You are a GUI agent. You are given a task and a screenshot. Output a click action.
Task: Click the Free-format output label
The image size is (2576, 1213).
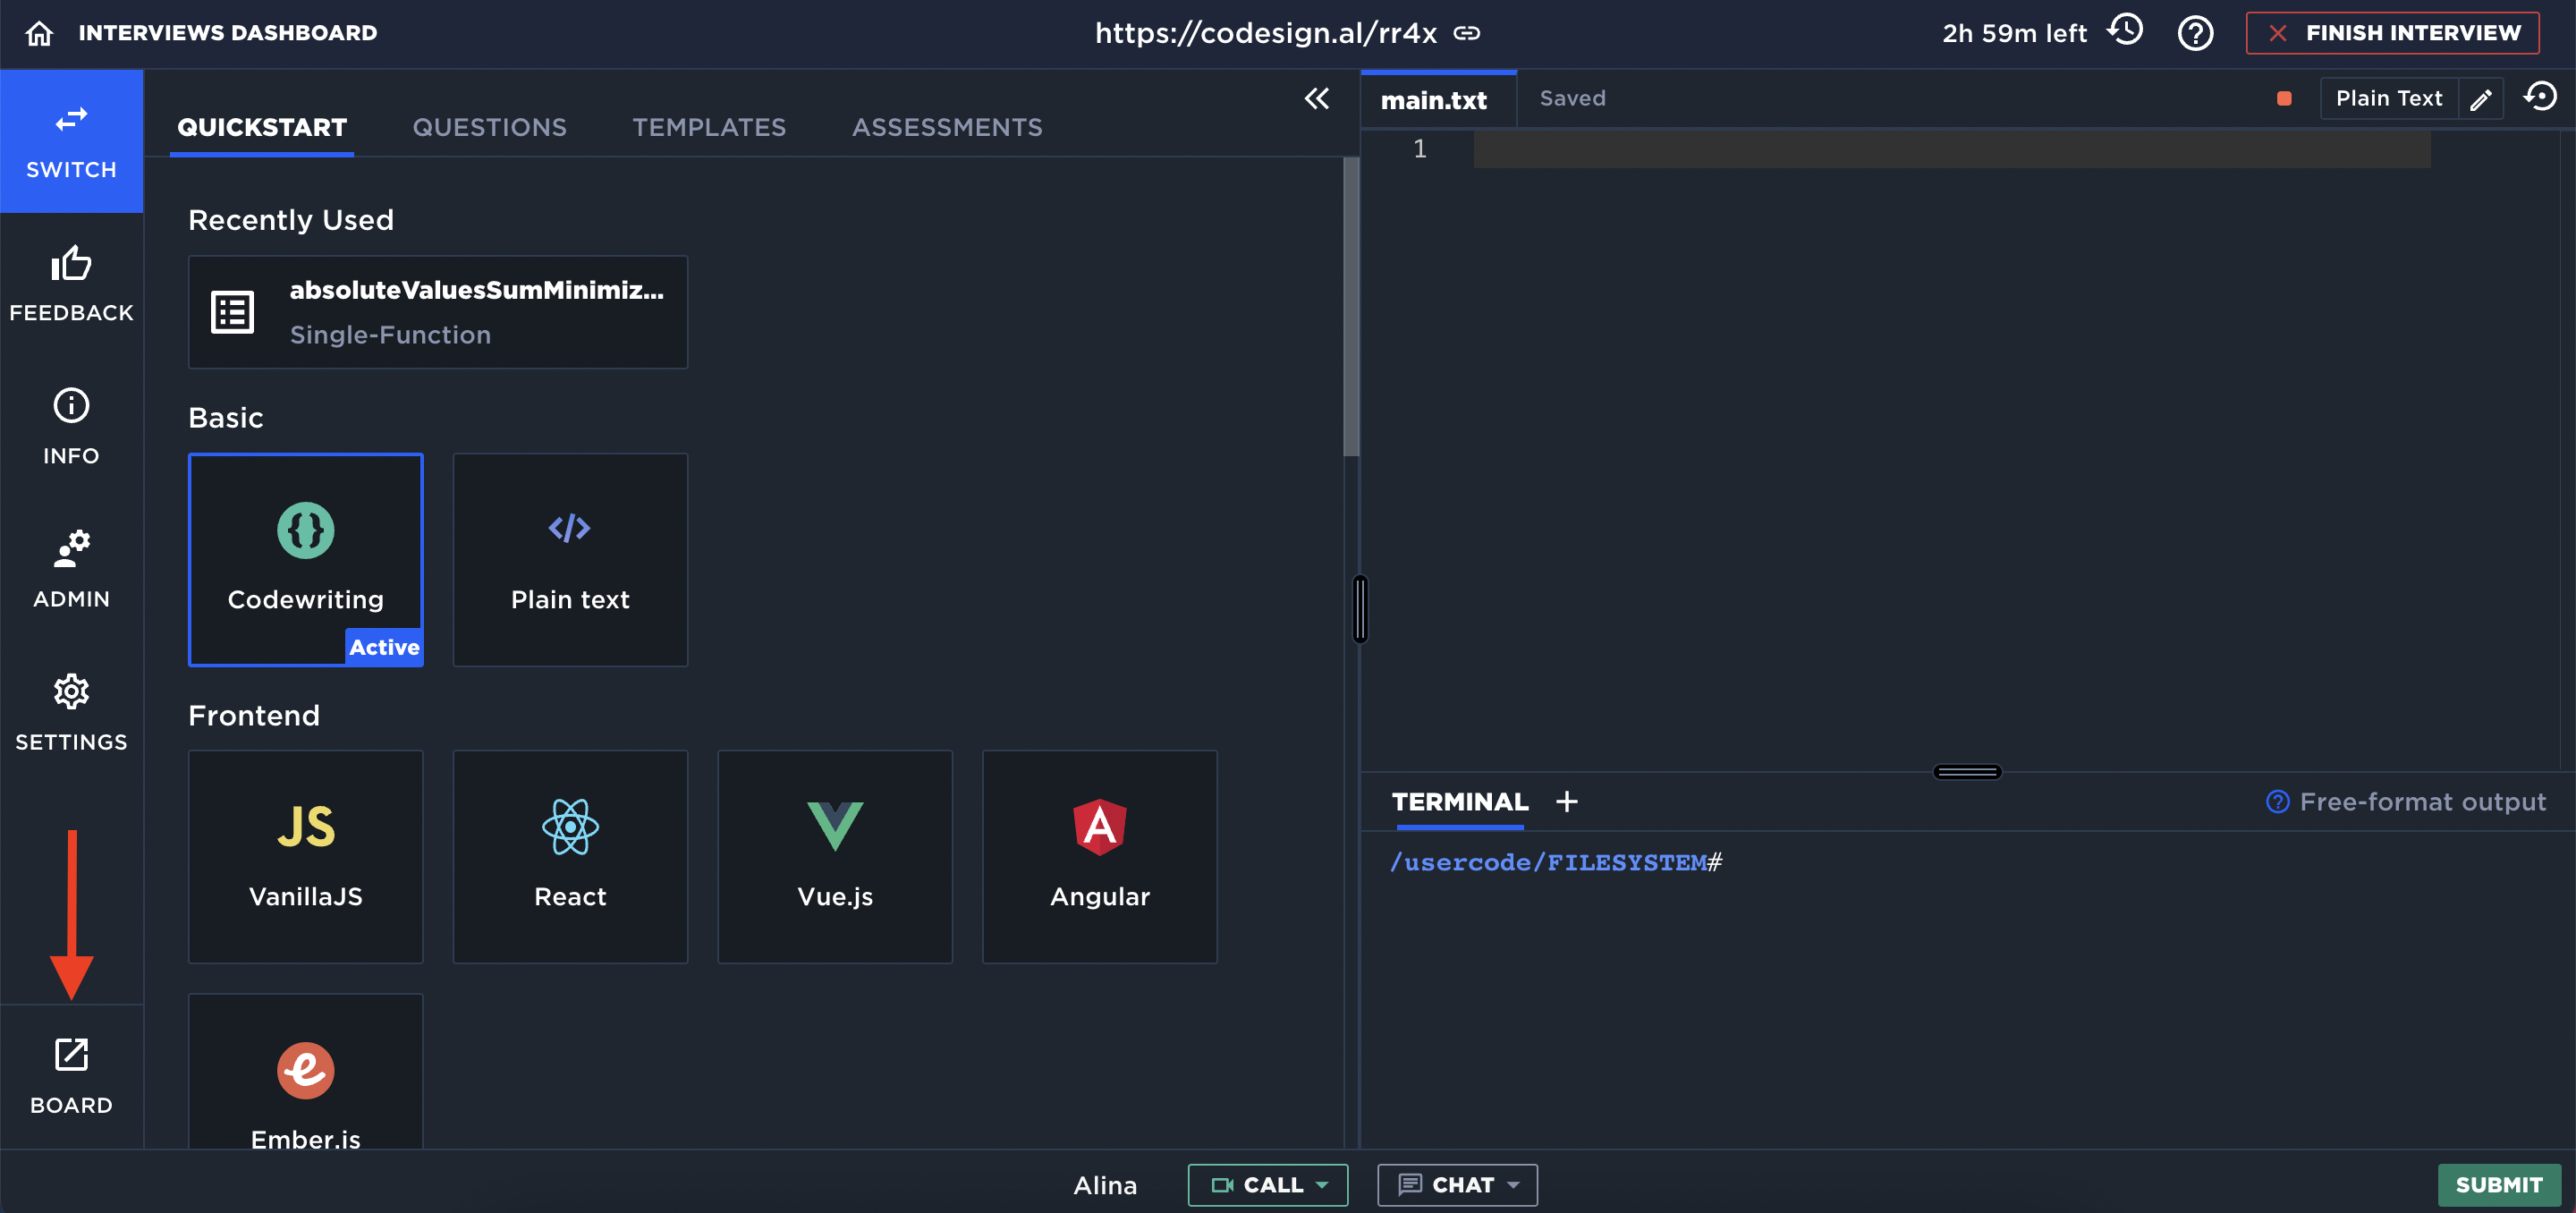2423,801
